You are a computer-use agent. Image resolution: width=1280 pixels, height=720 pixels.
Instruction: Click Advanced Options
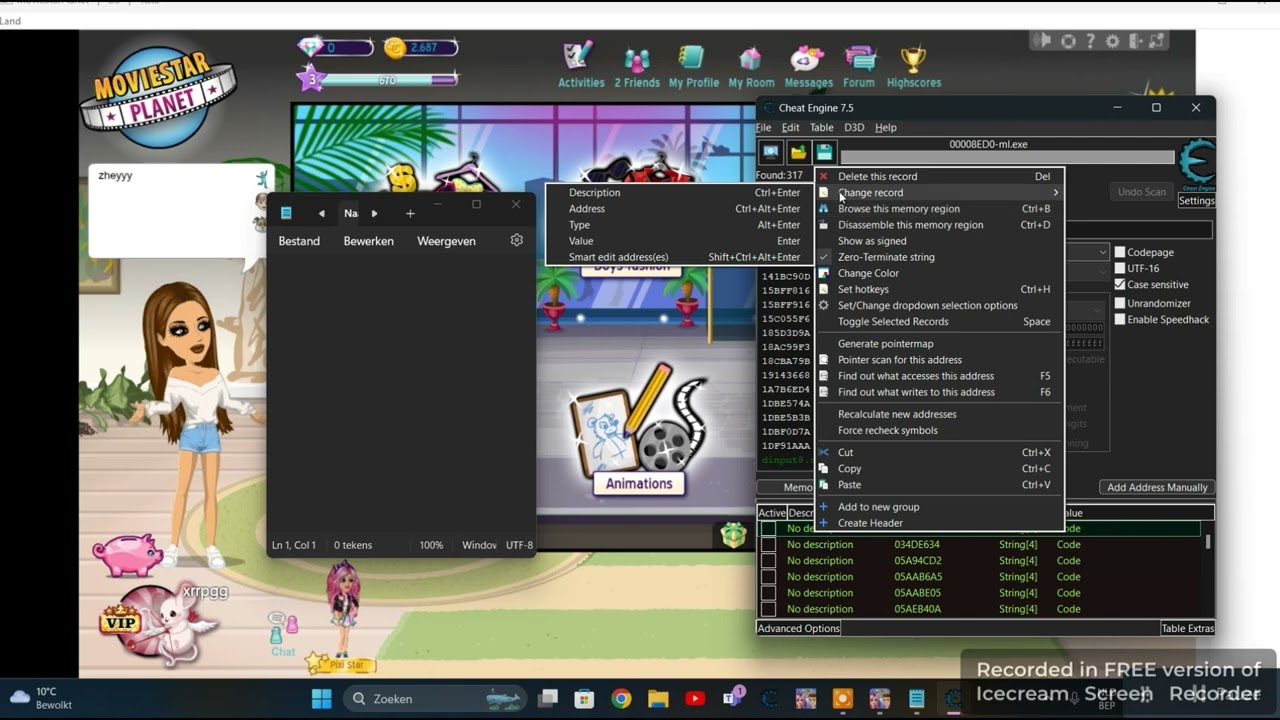tap(798, 628)
